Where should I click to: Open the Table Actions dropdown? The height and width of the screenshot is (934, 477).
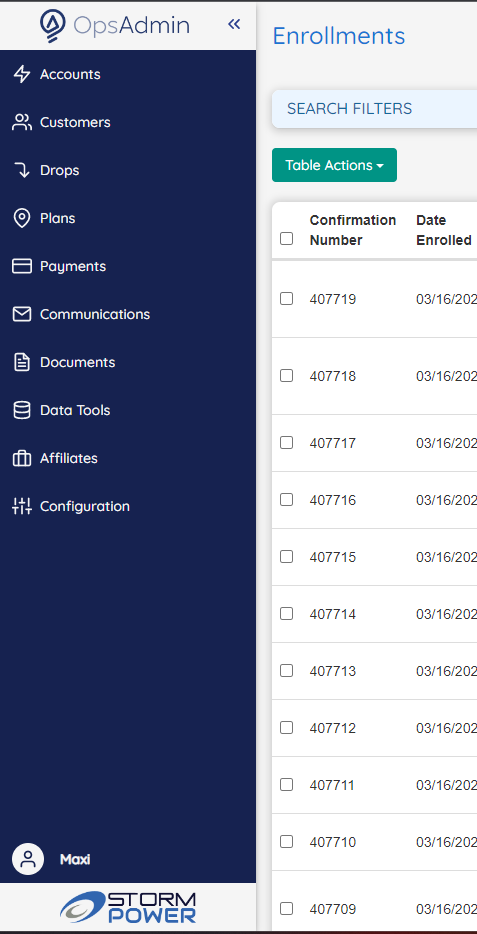334,165
